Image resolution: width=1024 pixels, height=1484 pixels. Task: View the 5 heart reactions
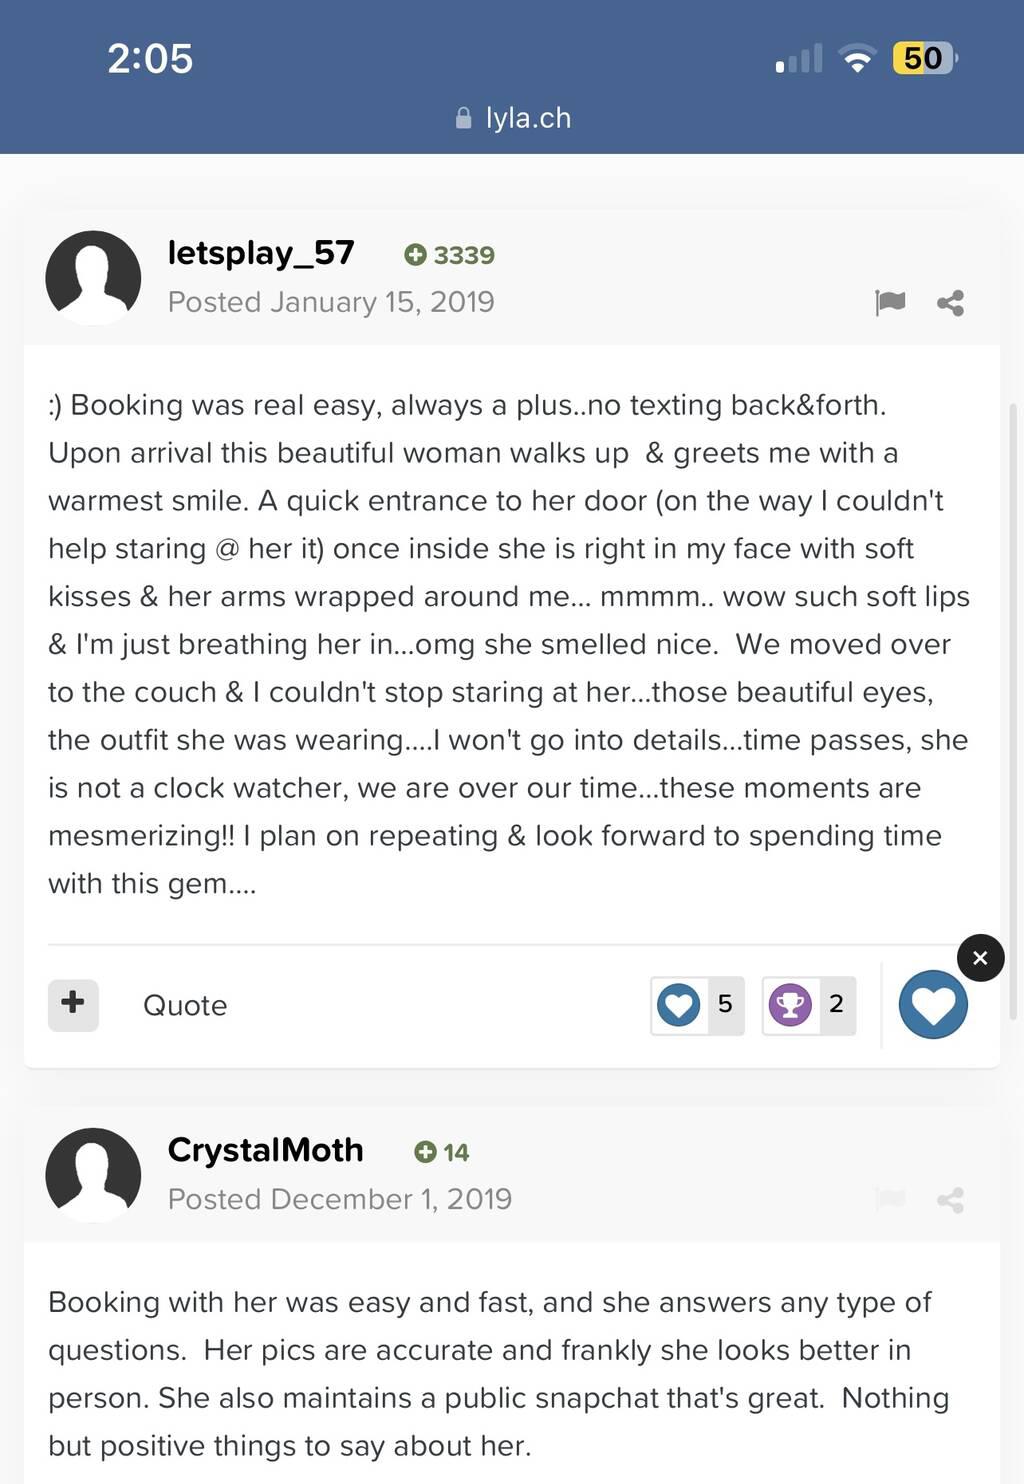click(x=697, y=1005)
